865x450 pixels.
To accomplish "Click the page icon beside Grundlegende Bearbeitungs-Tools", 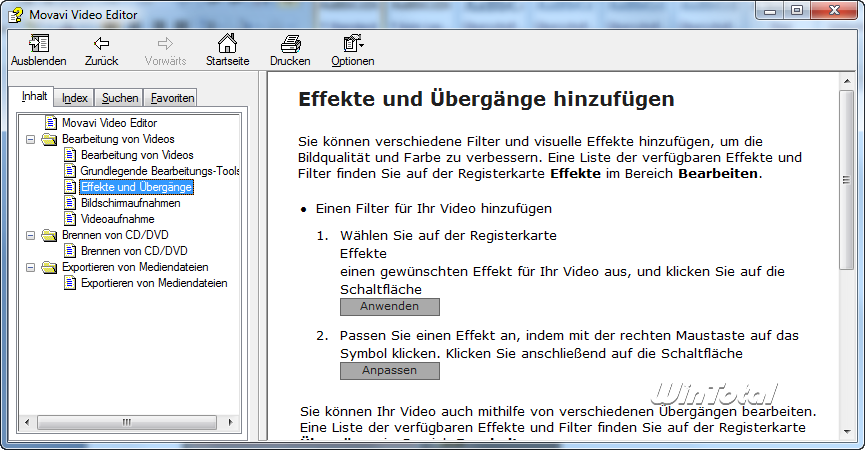I will pos(70,171).
